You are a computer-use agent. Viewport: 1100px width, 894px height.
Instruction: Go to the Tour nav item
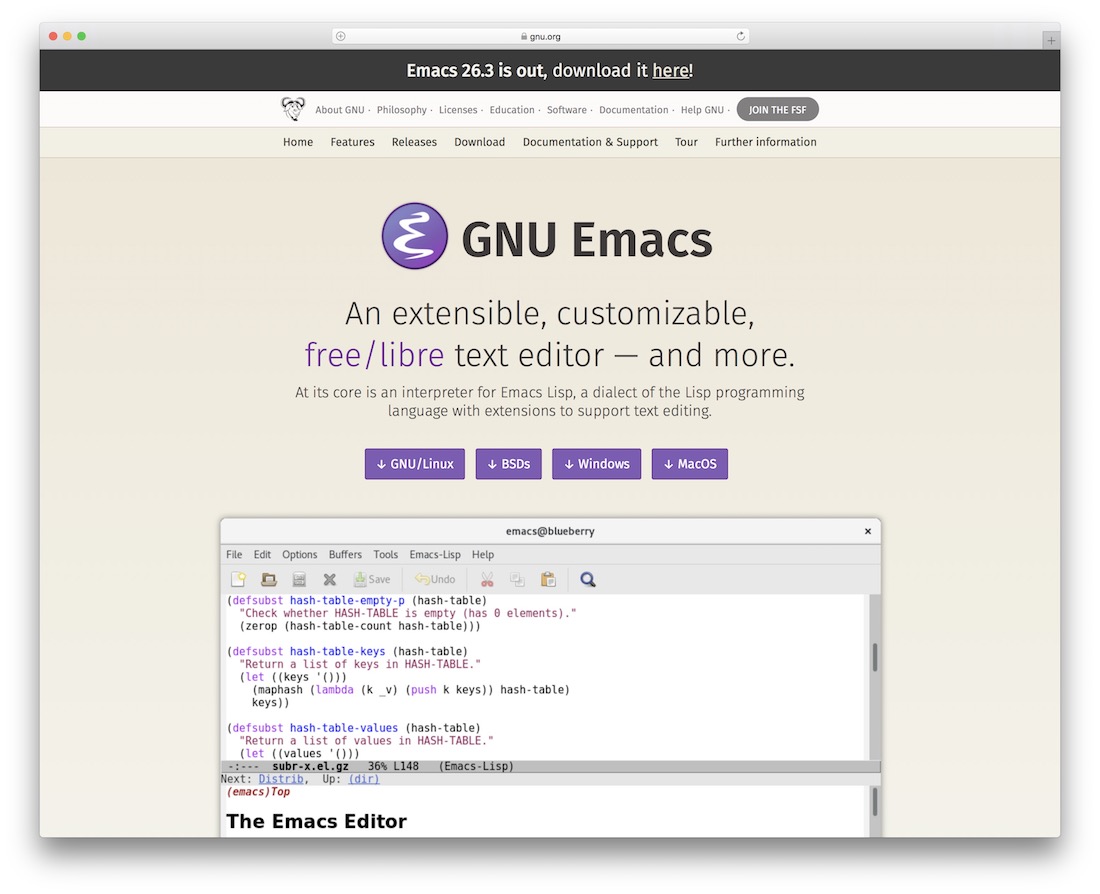686,142
